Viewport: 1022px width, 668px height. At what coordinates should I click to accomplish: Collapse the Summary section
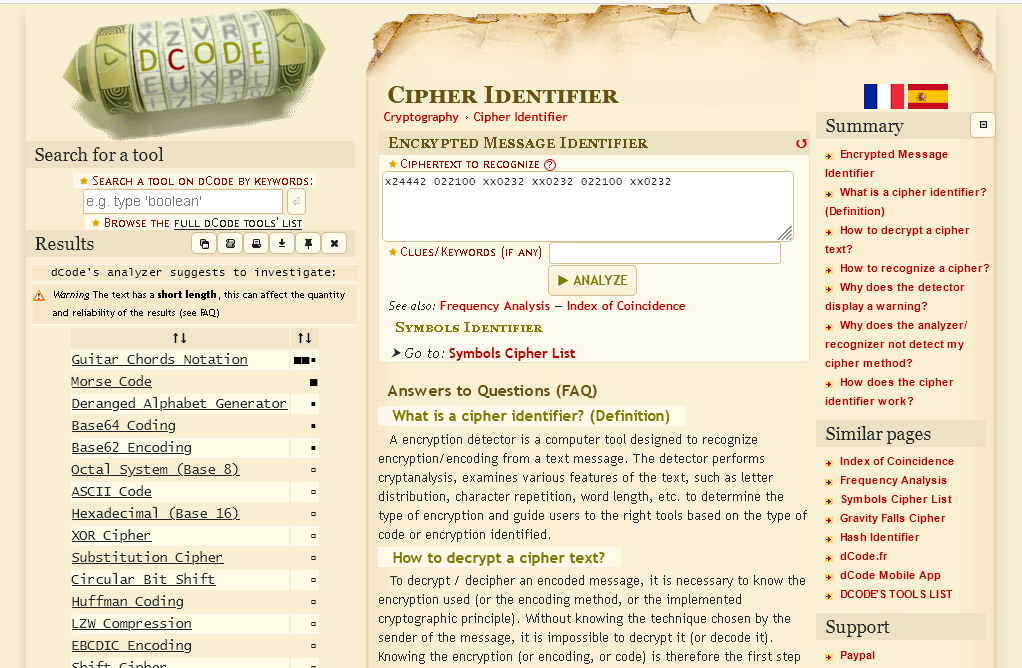click(982, 125)
